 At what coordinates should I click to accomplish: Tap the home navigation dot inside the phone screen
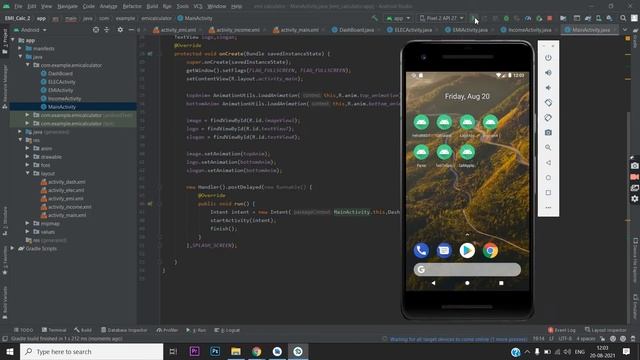[x=467, y=283]
